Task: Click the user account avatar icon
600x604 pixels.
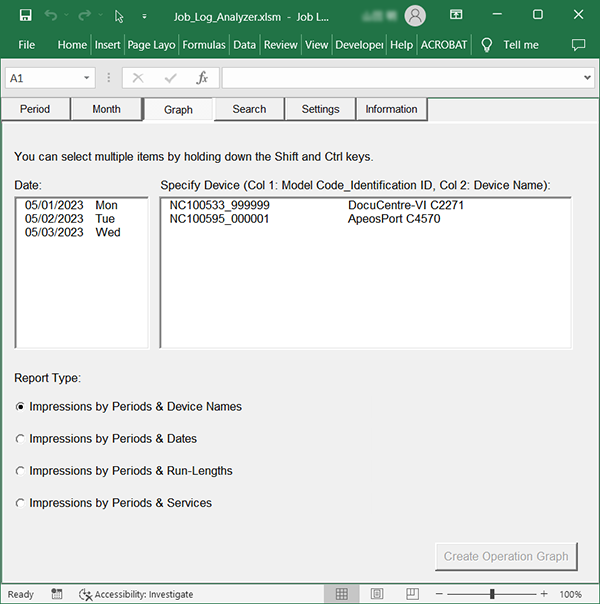Action: [x=415, y=16]
